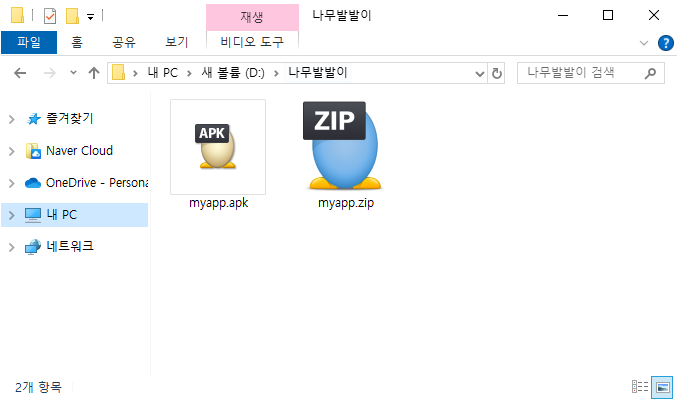Close the 나무발발이 window
This screenshot has width=678, height=400.
pyautogui.click(x=654, y=16)
